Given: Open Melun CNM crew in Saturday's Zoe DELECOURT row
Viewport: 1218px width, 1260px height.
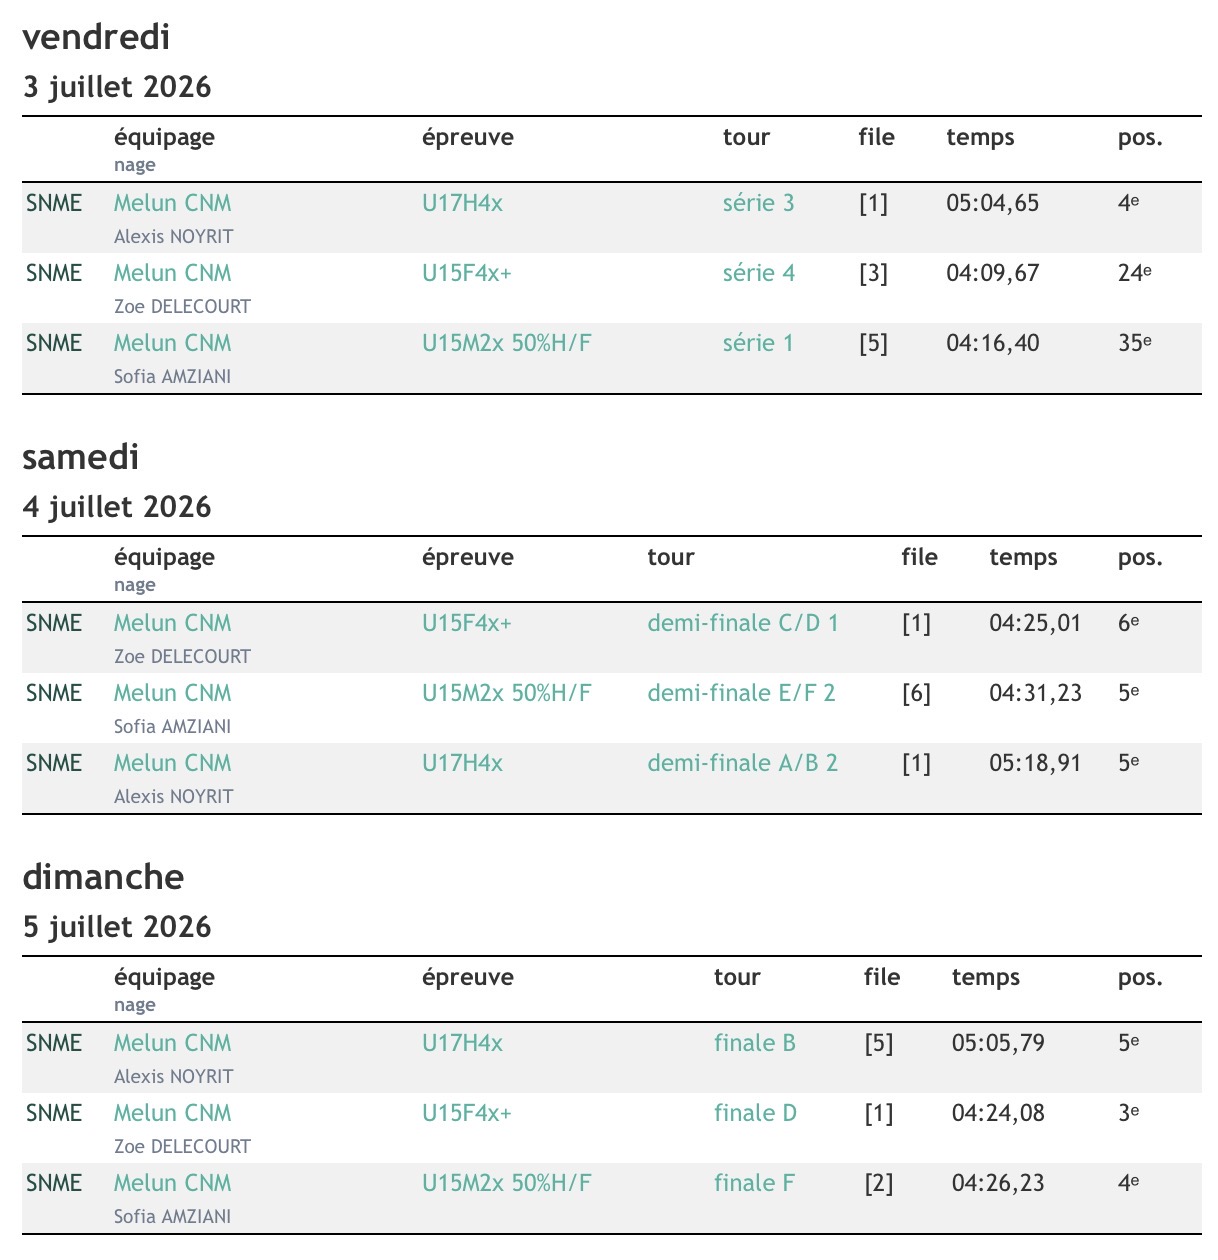Looking at the screenshot, I should [172, 623].
